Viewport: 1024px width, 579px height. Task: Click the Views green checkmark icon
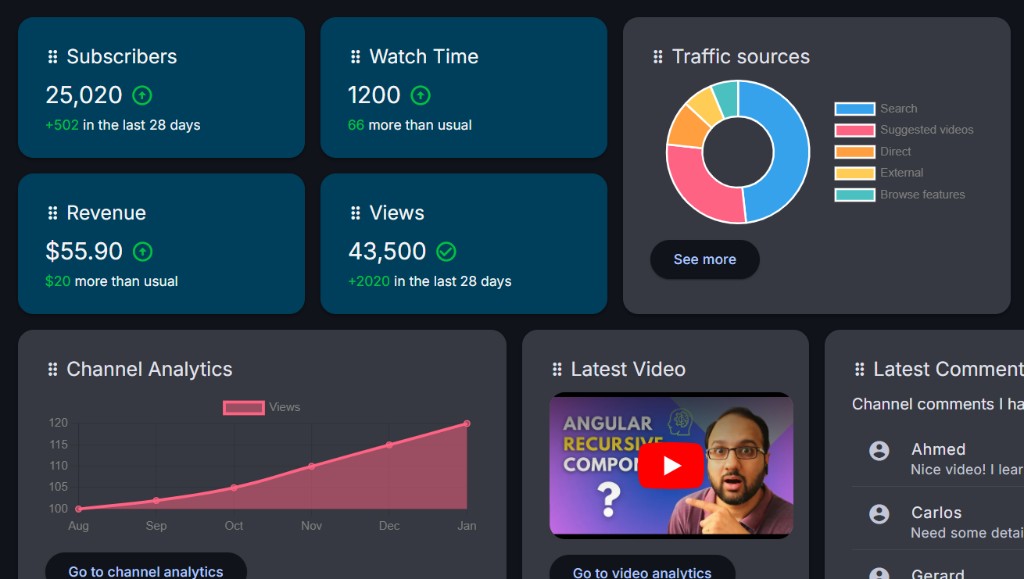tap(446, 251)
